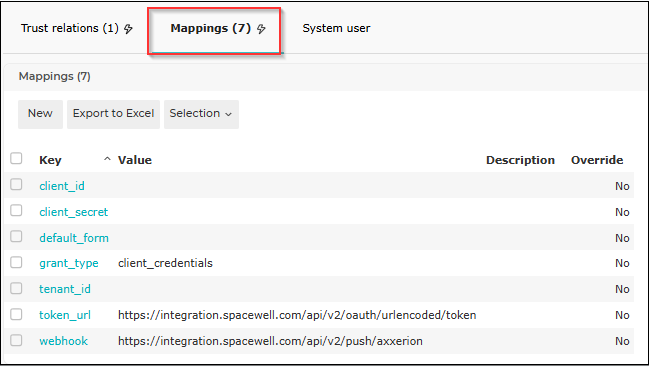Viewport: 649px width, 367px height.
Task: Open the System user tab
Action: click(x=336, y=28)
